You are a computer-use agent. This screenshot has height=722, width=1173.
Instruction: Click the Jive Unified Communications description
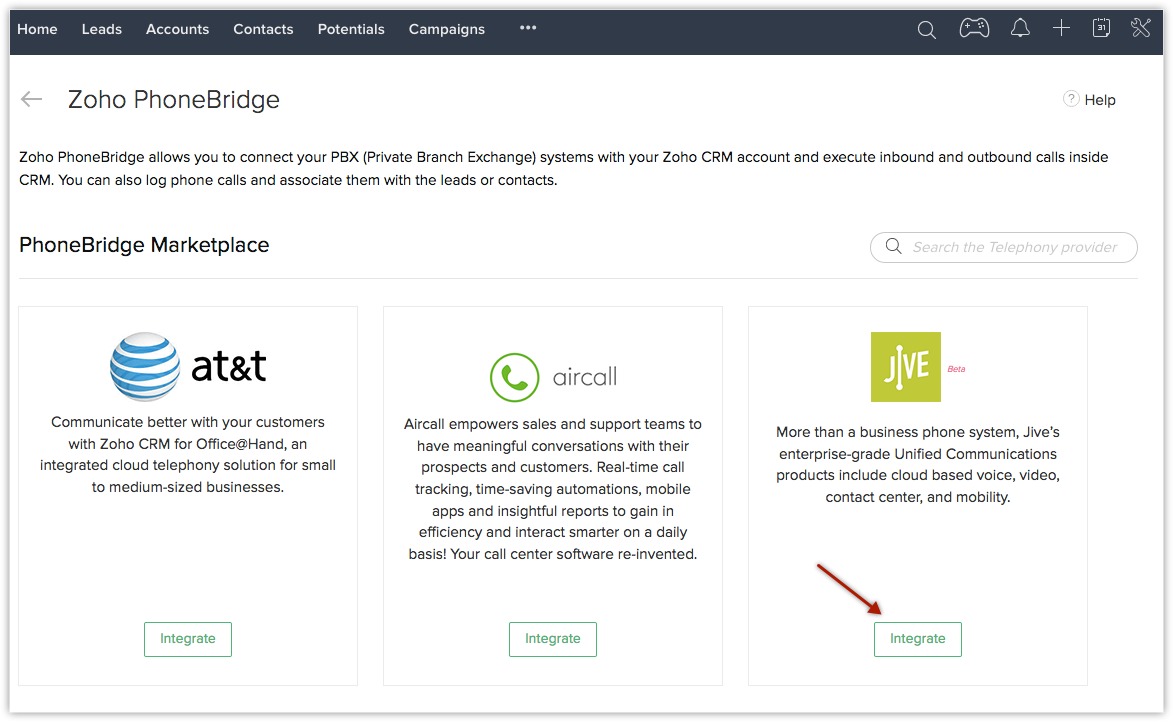[x=918, y=465]
